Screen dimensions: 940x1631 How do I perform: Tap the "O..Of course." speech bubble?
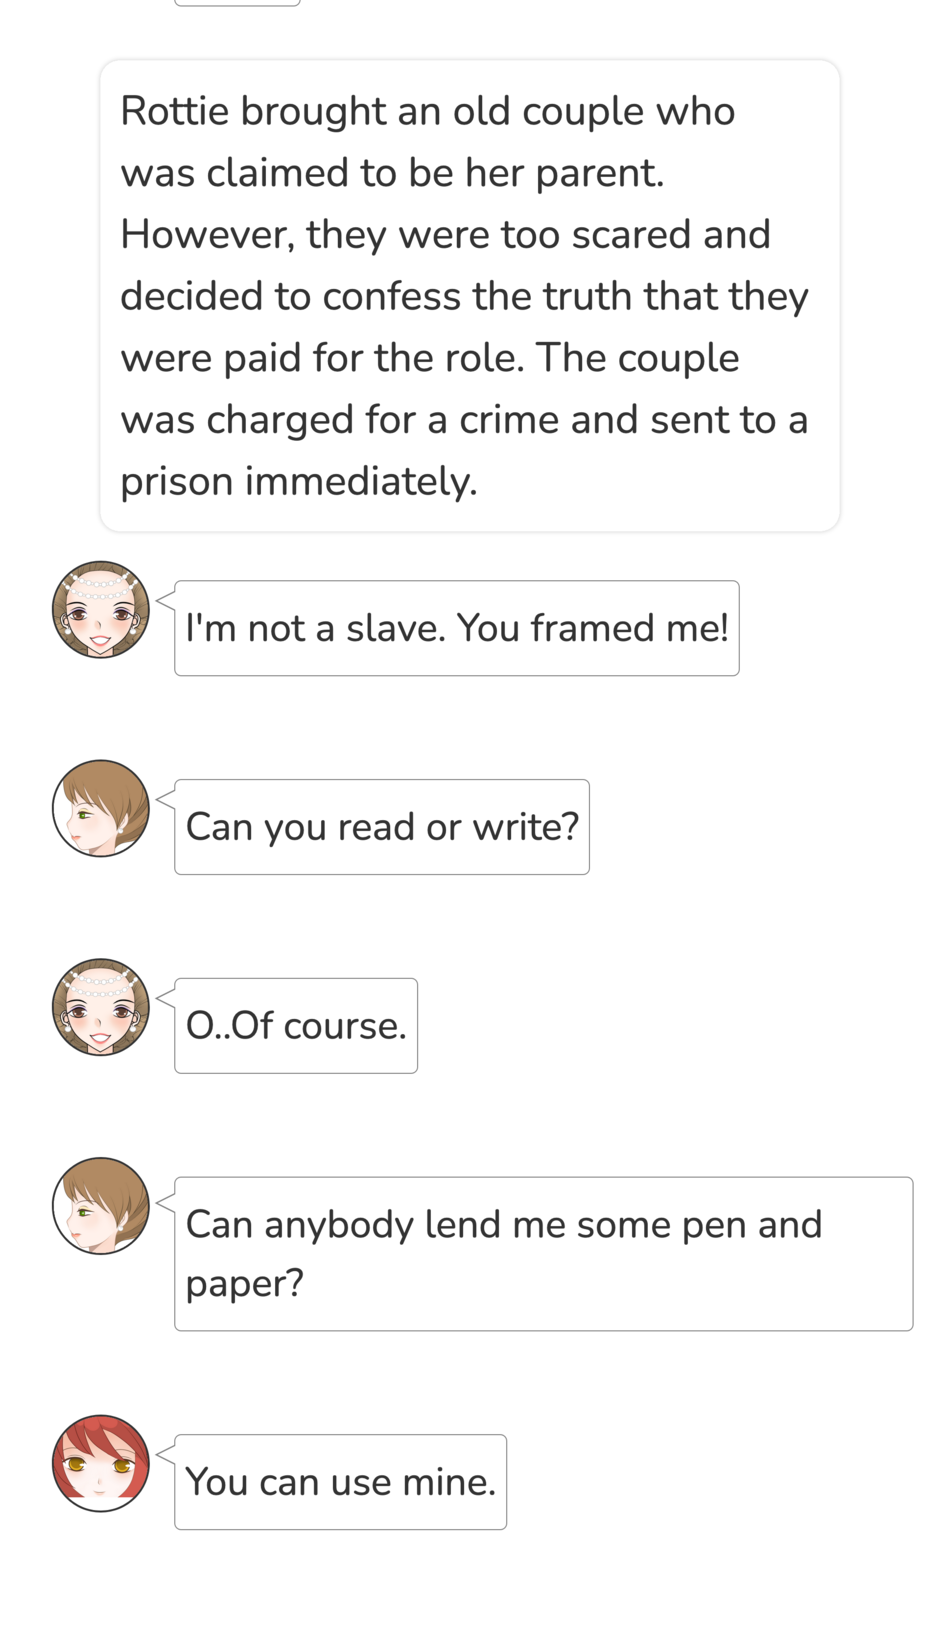(296, 1026)
